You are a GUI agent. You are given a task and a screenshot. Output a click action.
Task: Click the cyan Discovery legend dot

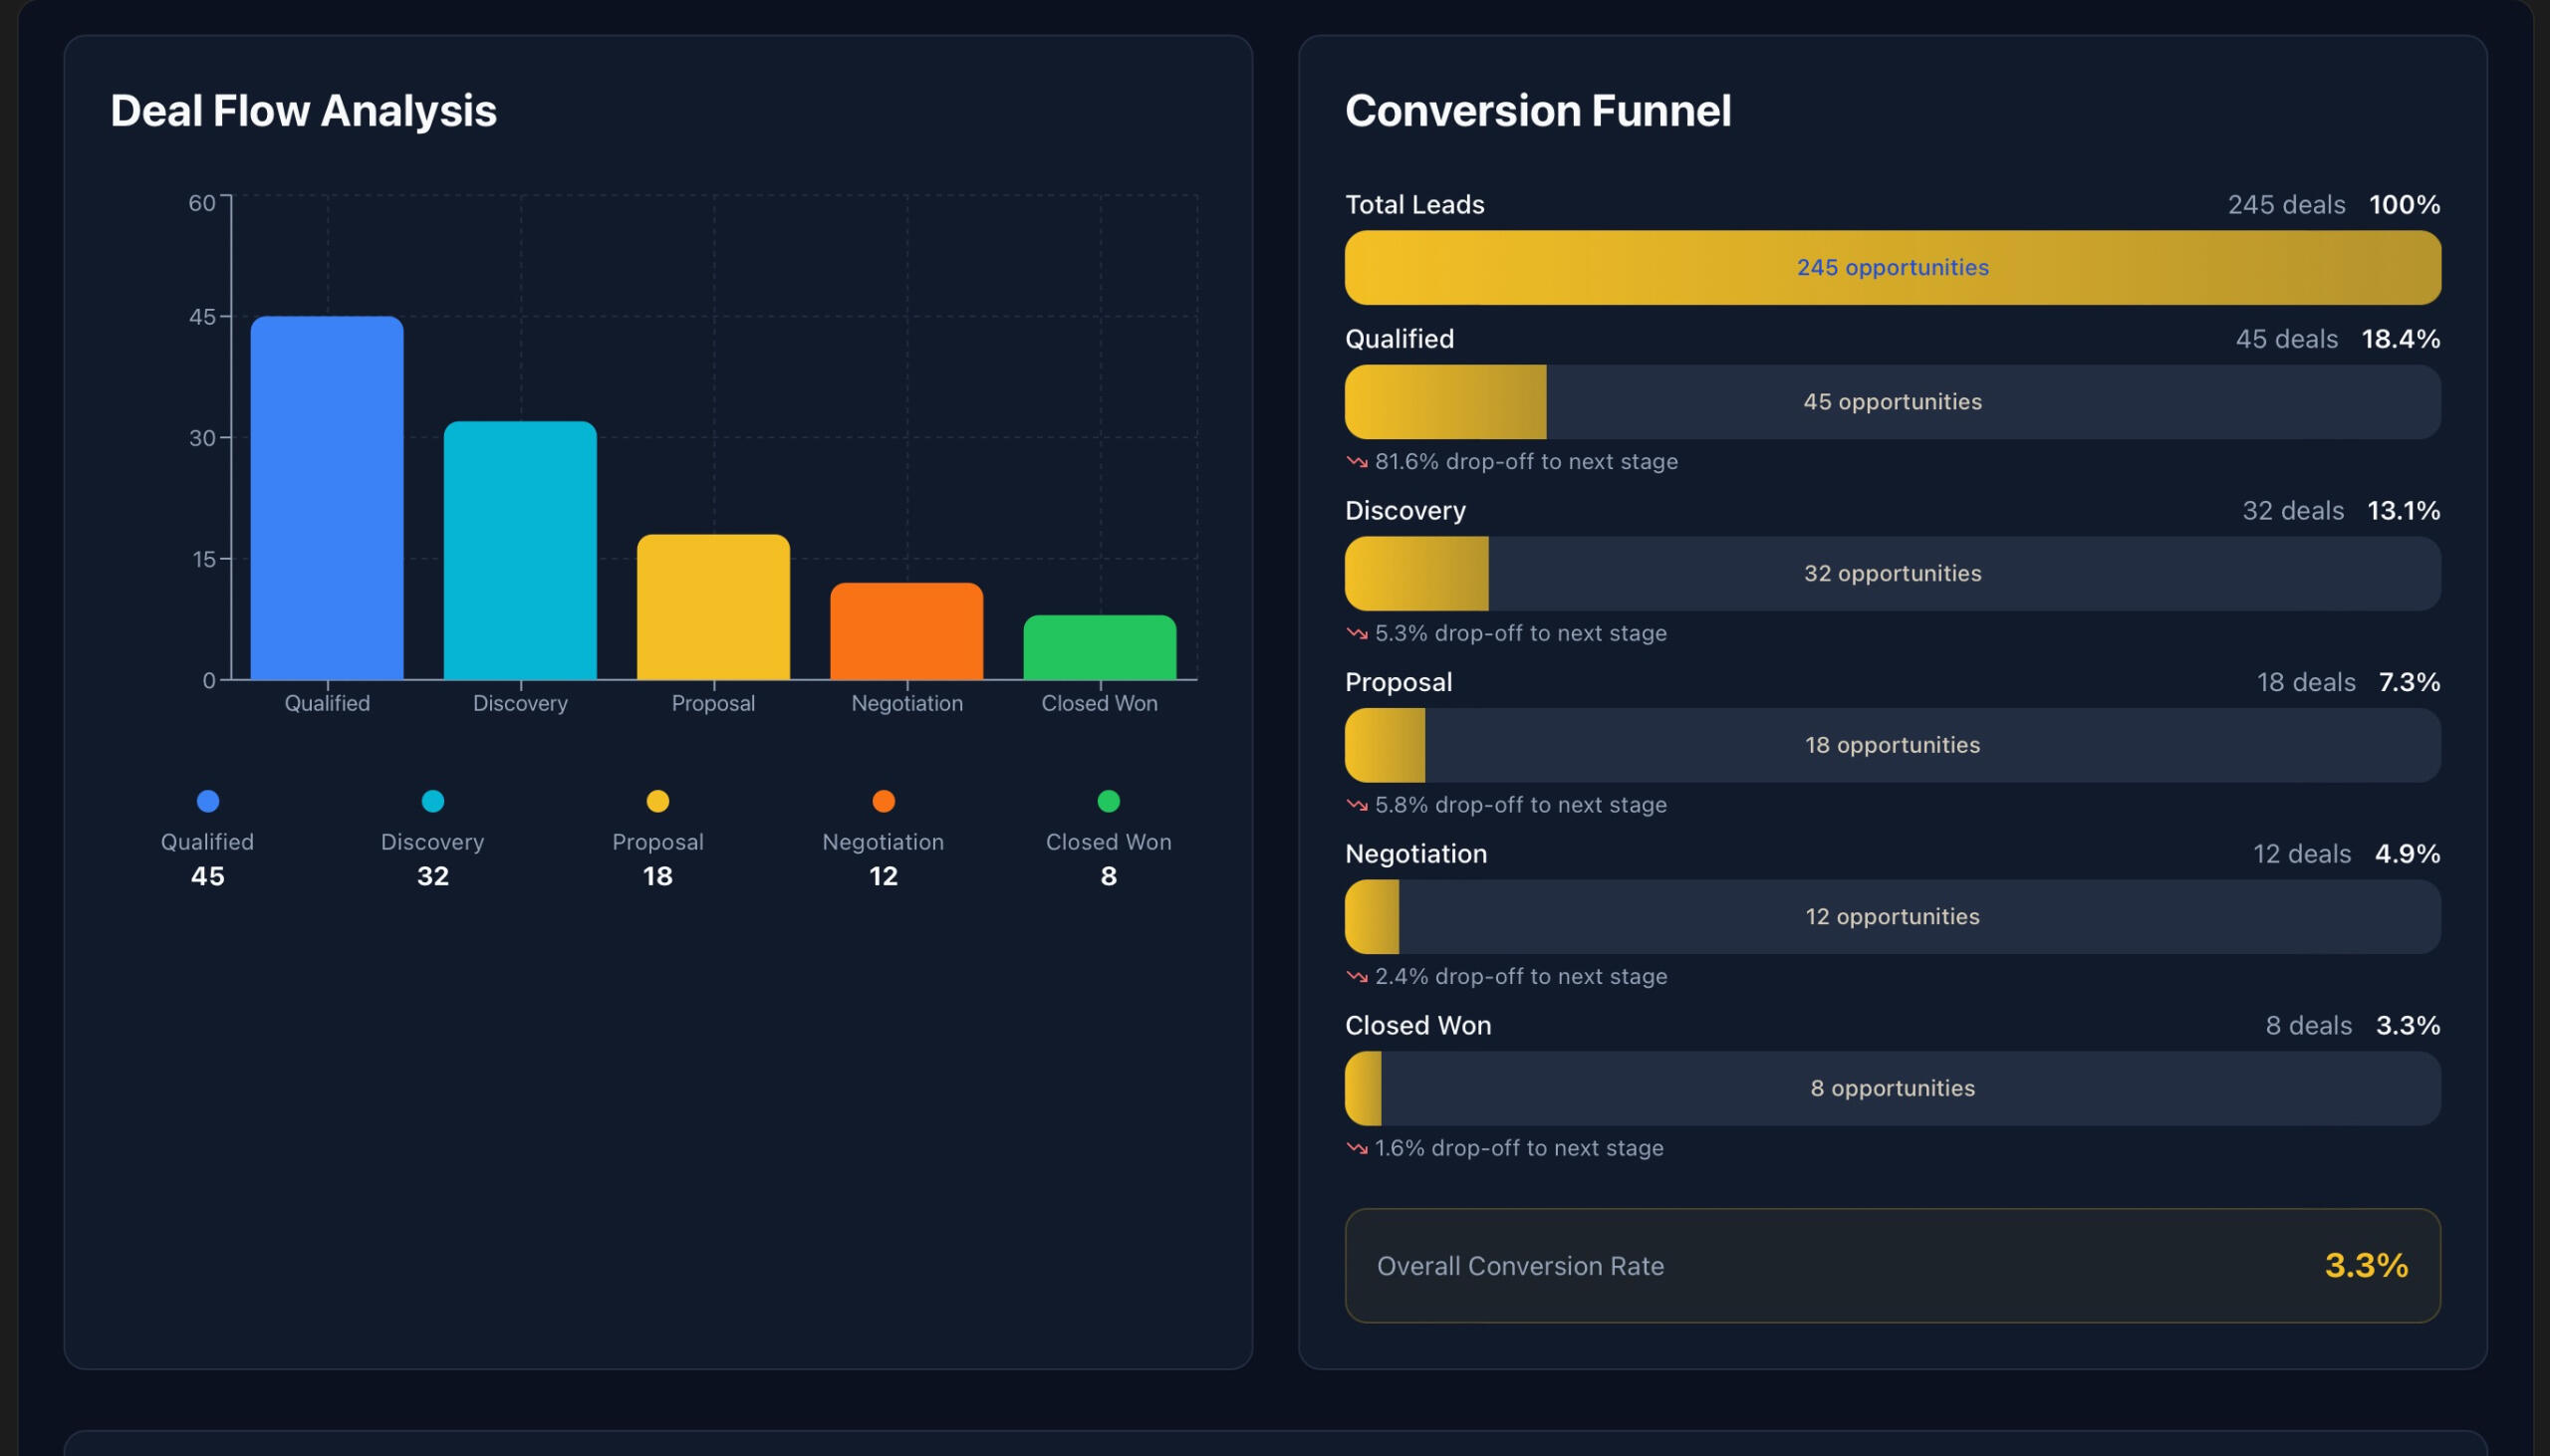tap(433, 801)
